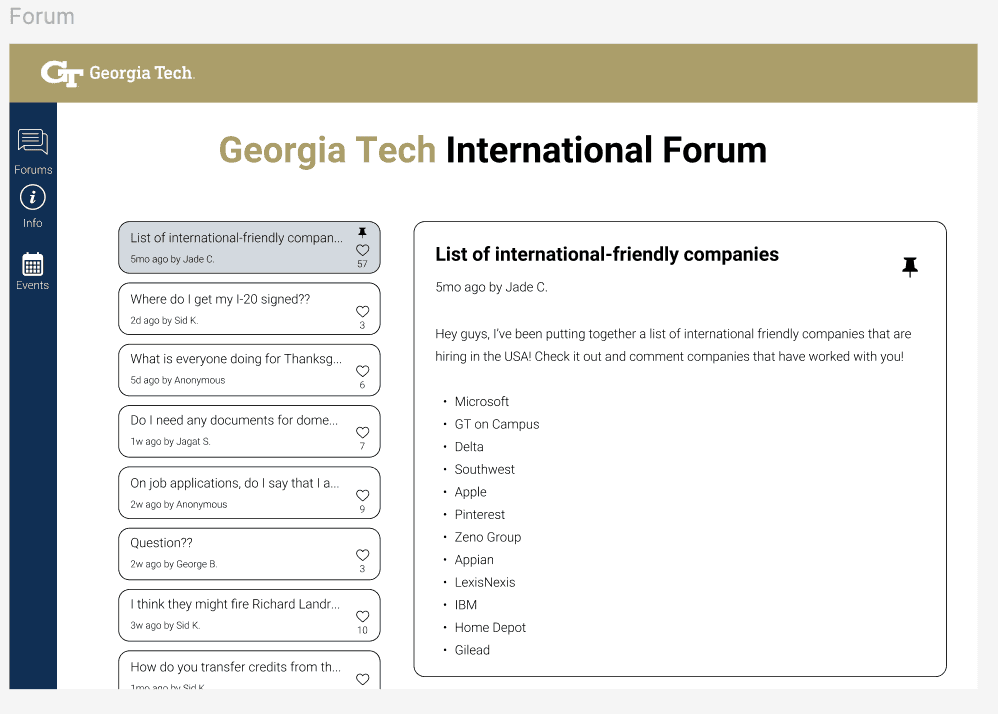The width and height of the screenshot is (998, 714).
Task: Click '5mo ago by Jade C.' in open post
Action: pos(491,287)
